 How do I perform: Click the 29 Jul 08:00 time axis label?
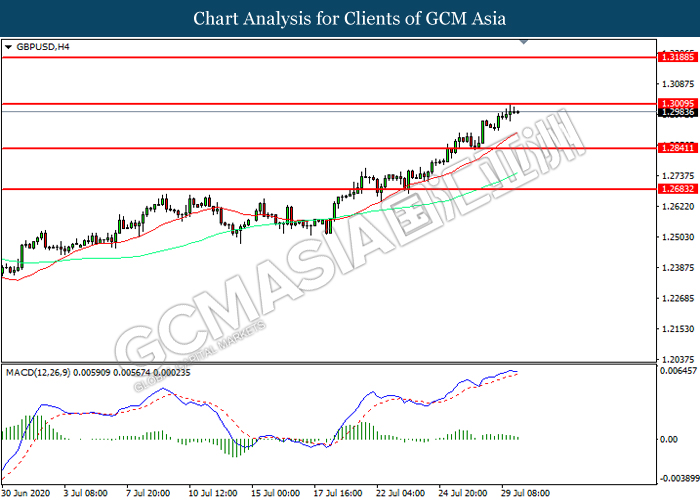pos(523,493)
